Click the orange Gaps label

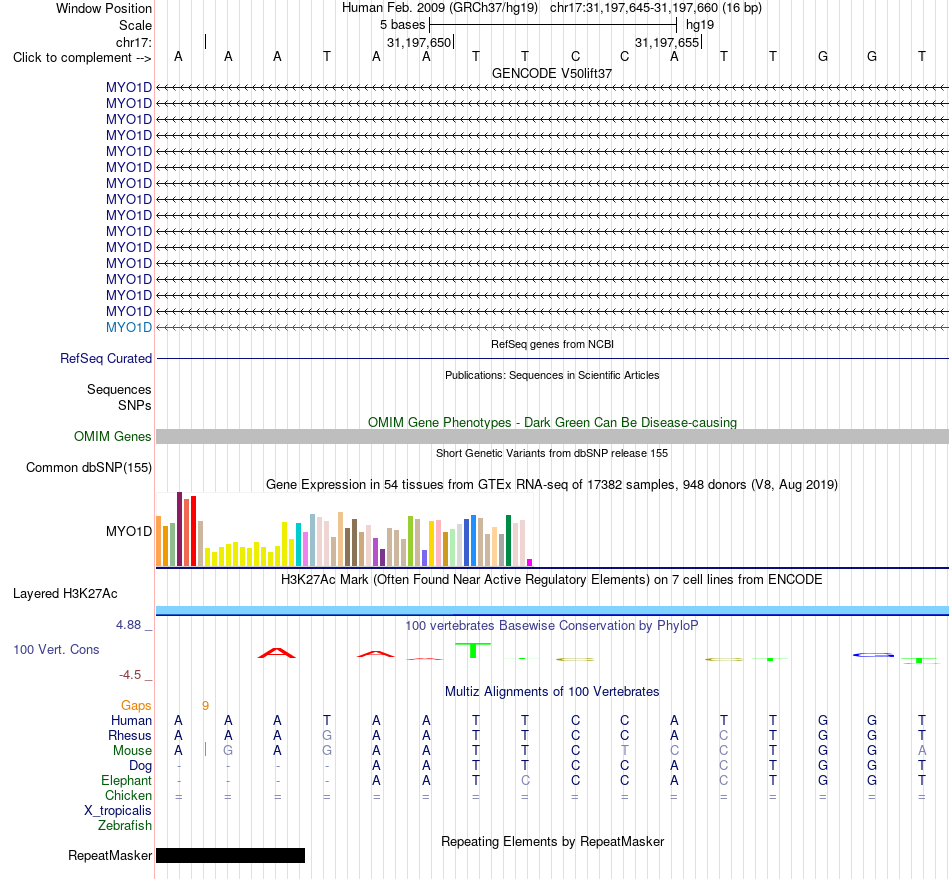coord(136,705)
